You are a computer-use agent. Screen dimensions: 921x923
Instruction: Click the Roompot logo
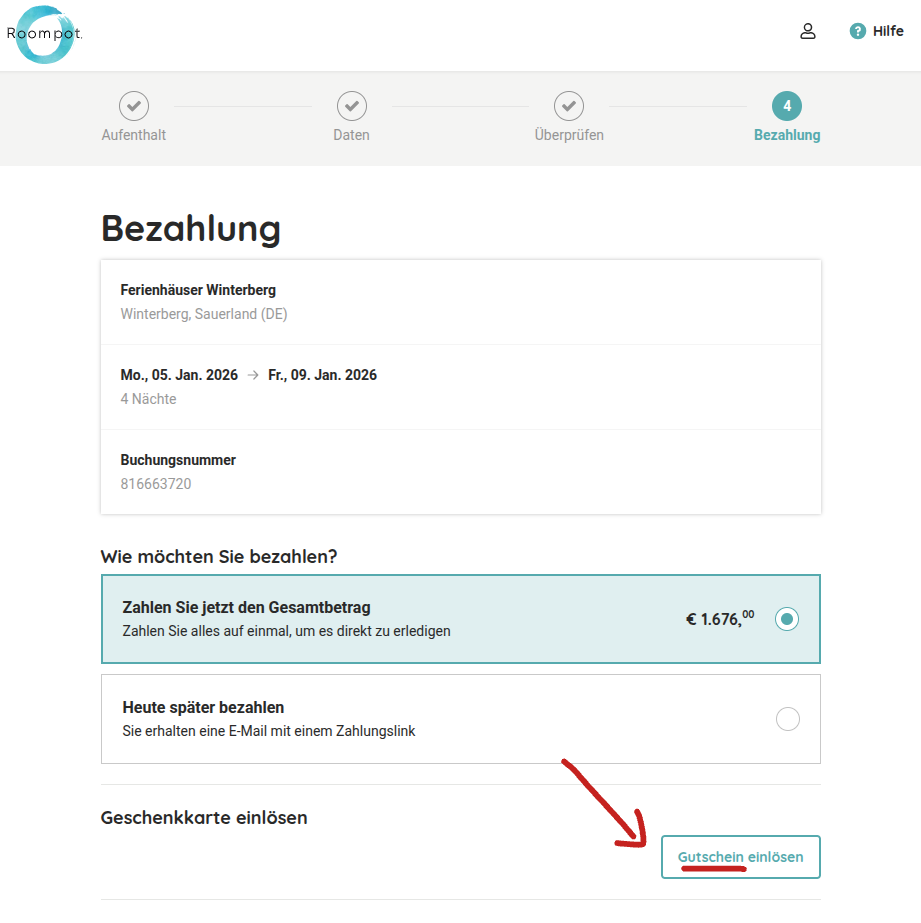[43, 35]
